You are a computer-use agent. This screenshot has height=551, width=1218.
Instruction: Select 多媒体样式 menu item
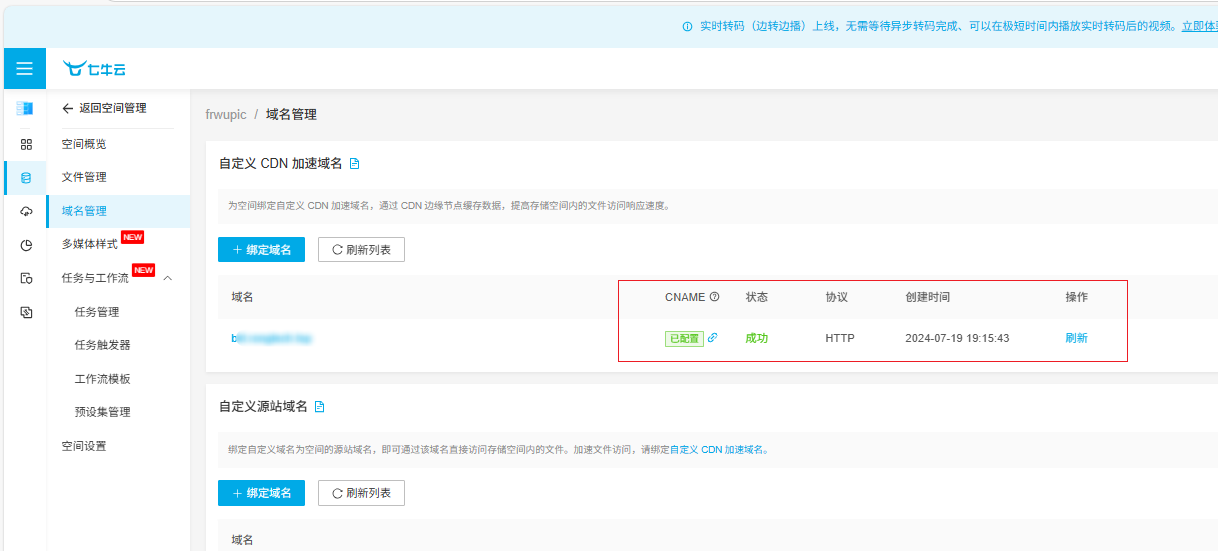[x=90, y=244]
